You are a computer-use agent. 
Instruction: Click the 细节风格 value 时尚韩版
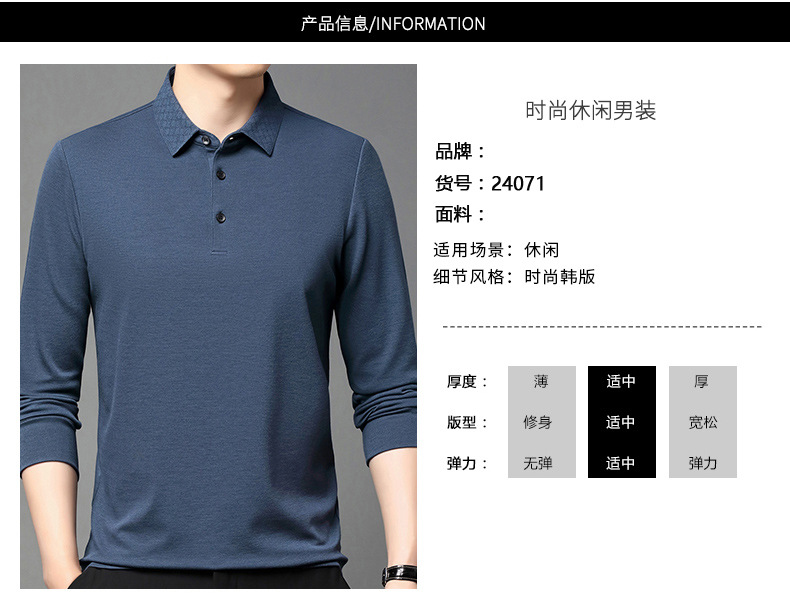coord(560,277)
